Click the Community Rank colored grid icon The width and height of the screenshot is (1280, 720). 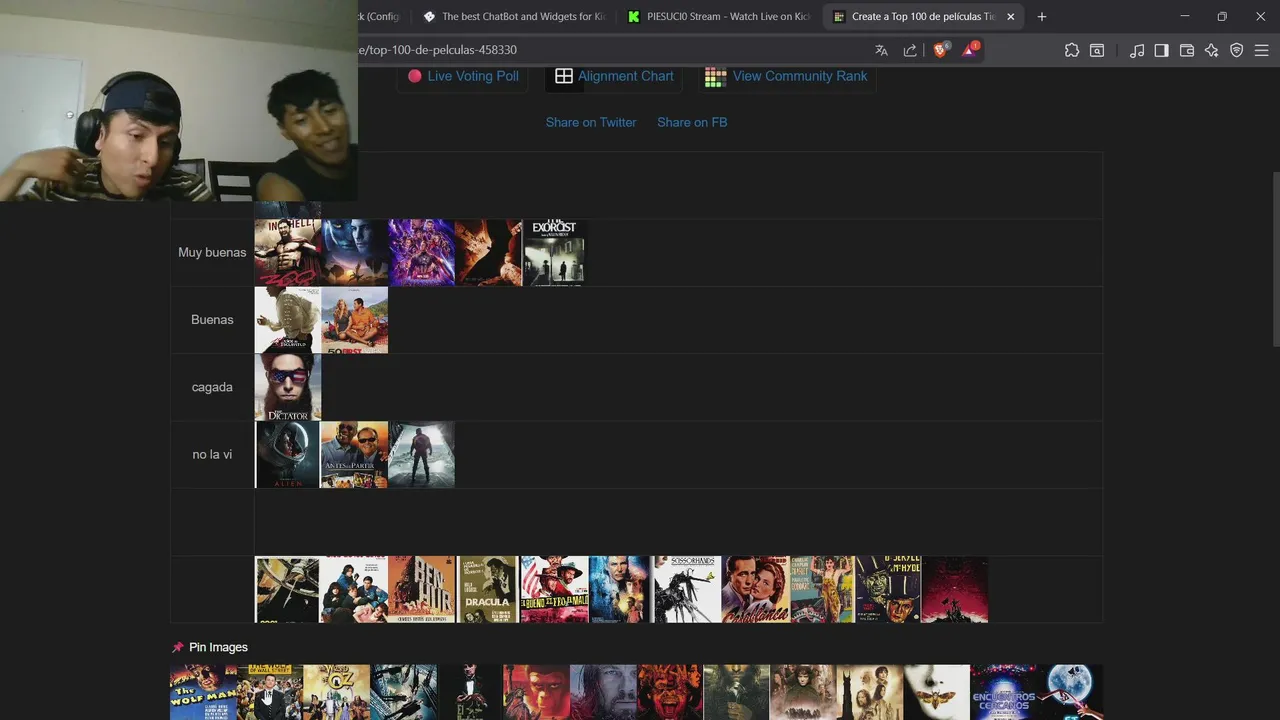[x=715, y=77]
